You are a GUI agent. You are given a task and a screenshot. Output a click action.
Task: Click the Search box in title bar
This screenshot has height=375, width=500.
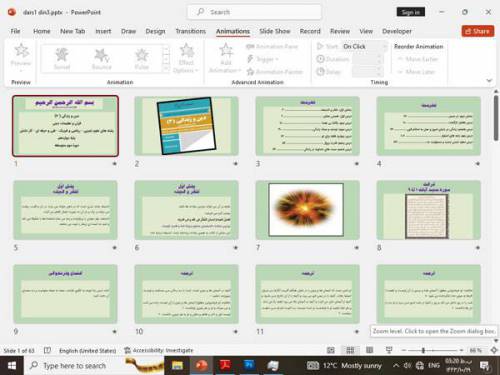(255, 12)
